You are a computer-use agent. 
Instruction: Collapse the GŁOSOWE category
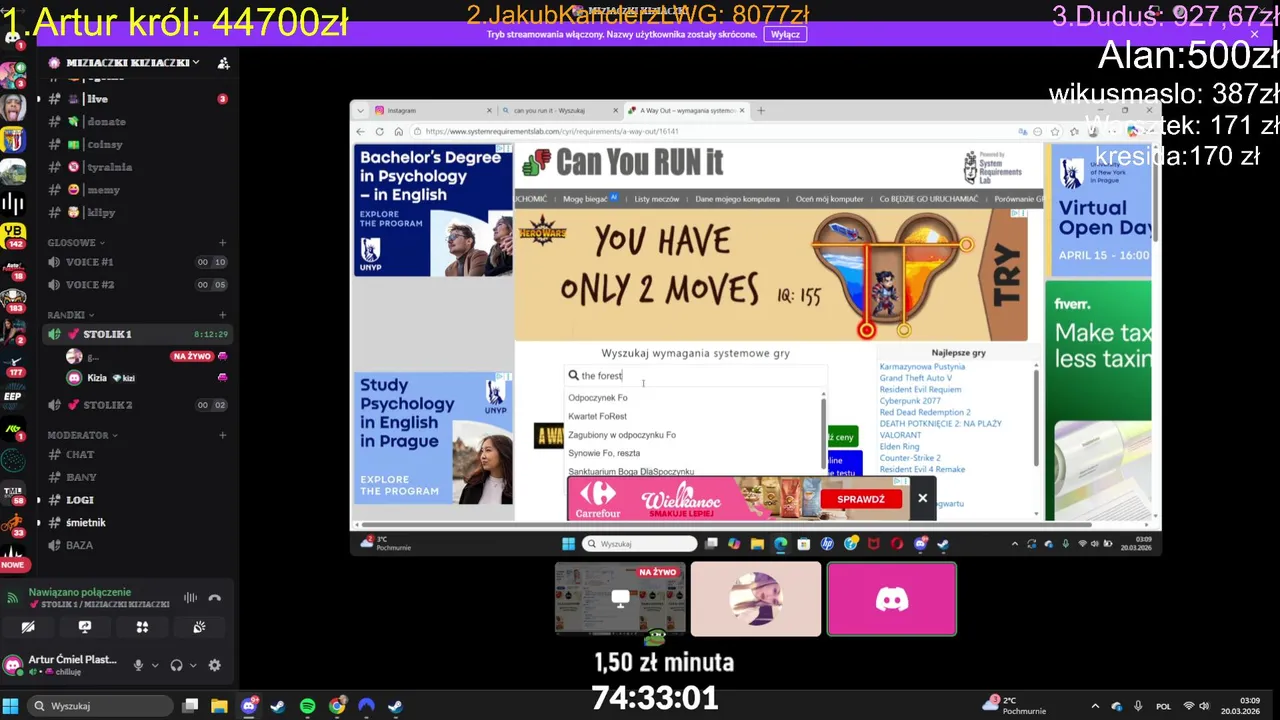click(x=76, y=242)
